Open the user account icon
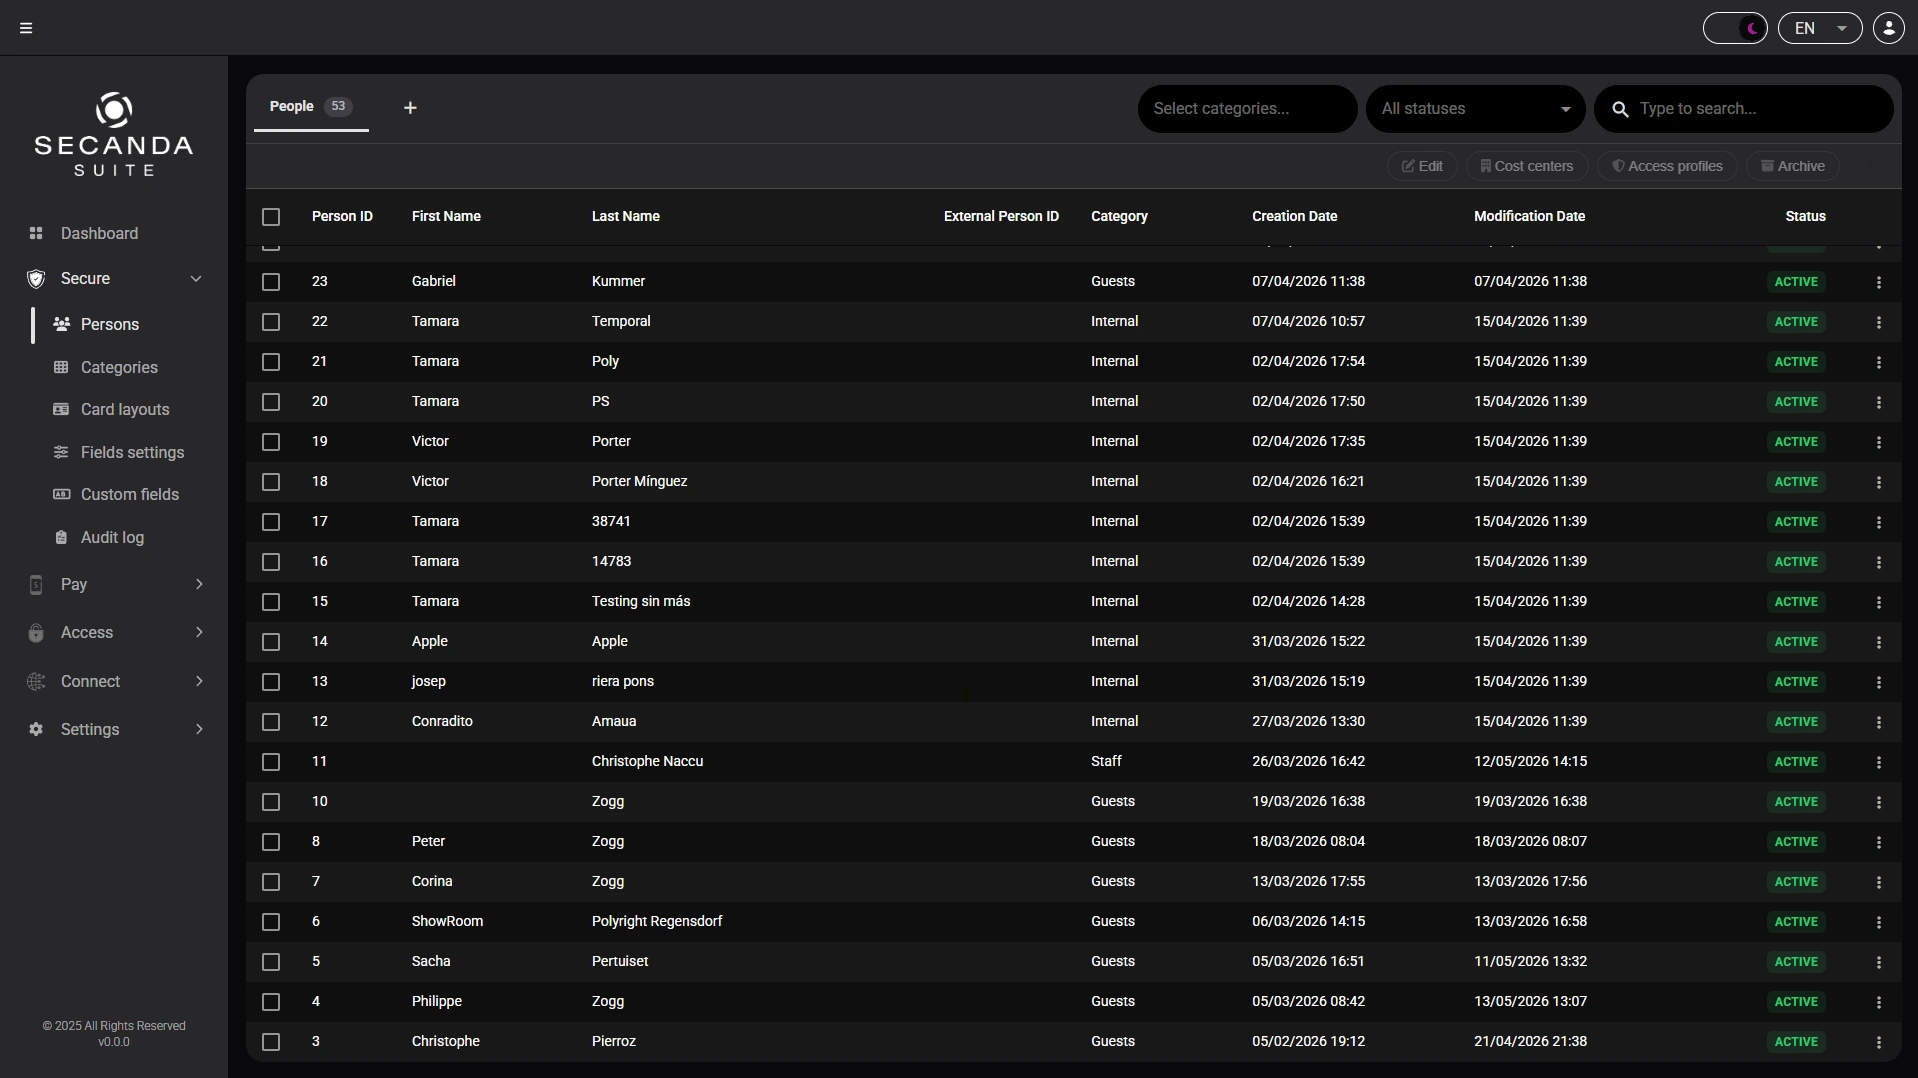 click(1888, 28)
